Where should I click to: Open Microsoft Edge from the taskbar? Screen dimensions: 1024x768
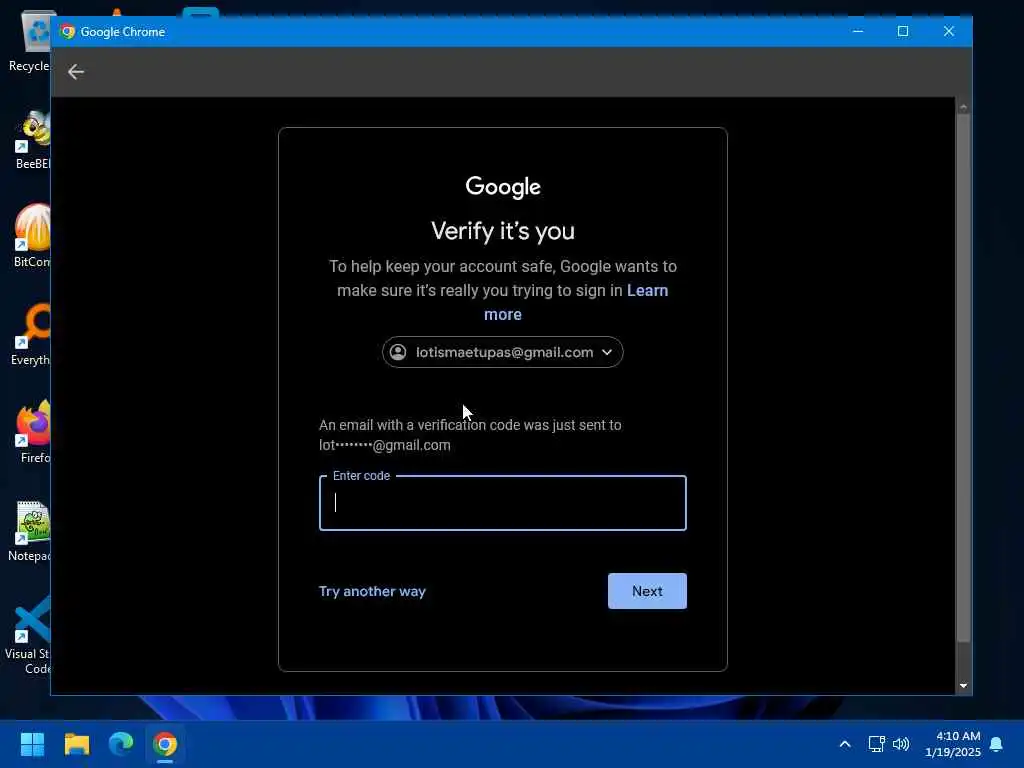click(x=121, y=744)
